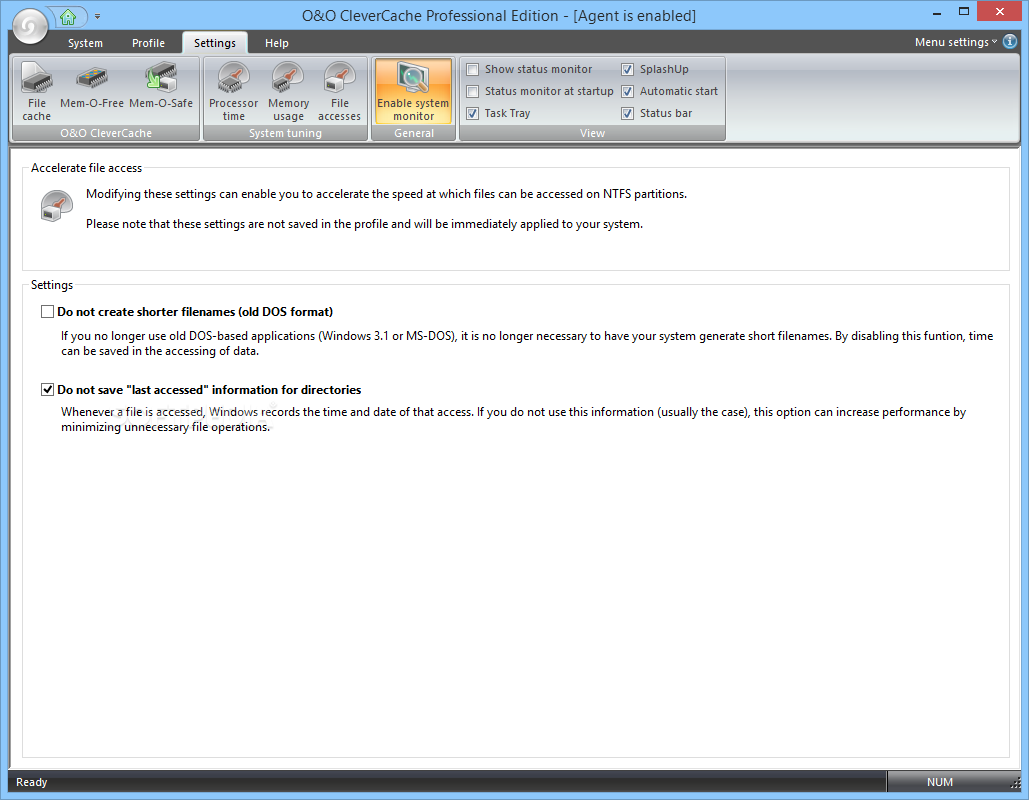Switch to the Profile tab

pos(148,43)
